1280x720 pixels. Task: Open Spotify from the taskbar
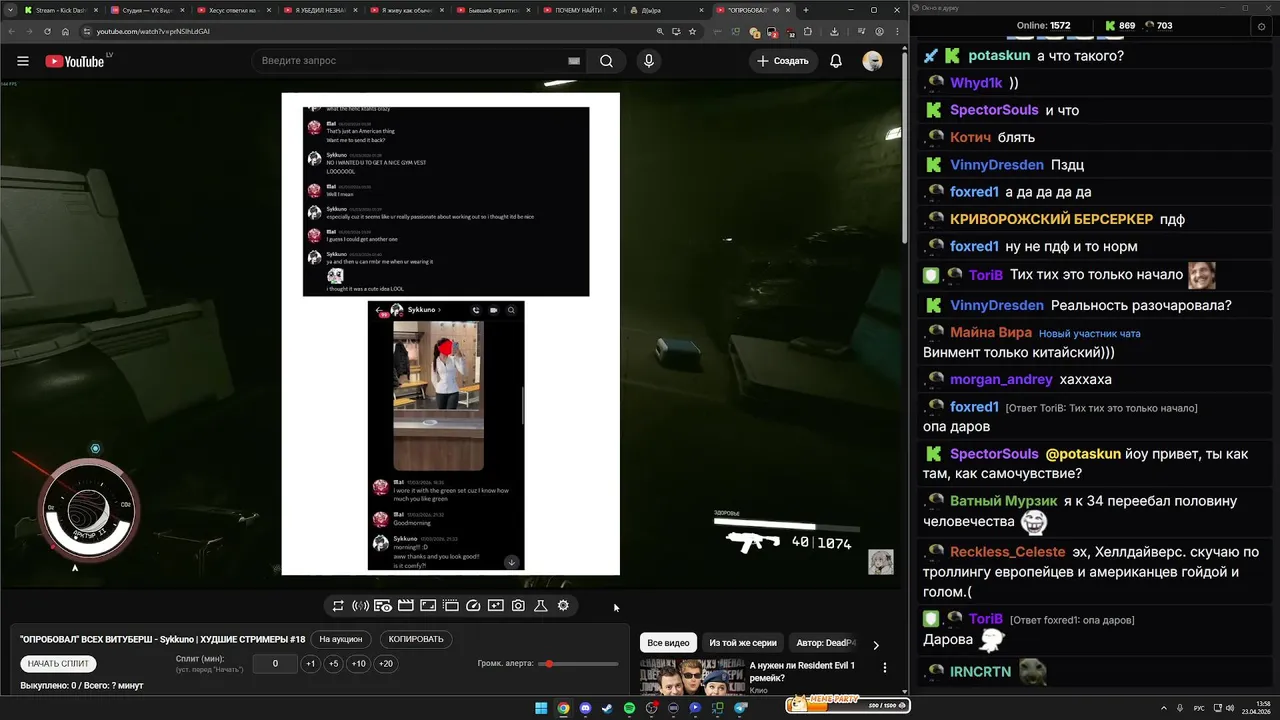(x=629, y=708)
